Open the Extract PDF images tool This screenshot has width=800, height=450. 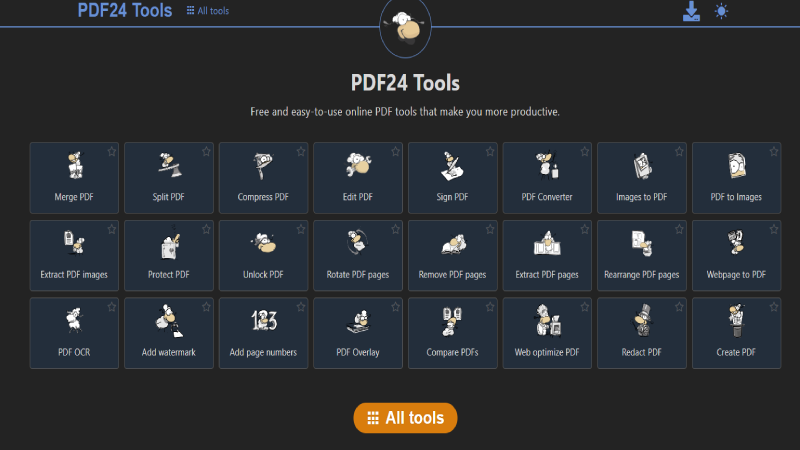pyautogui.click(x=74, y=256)
